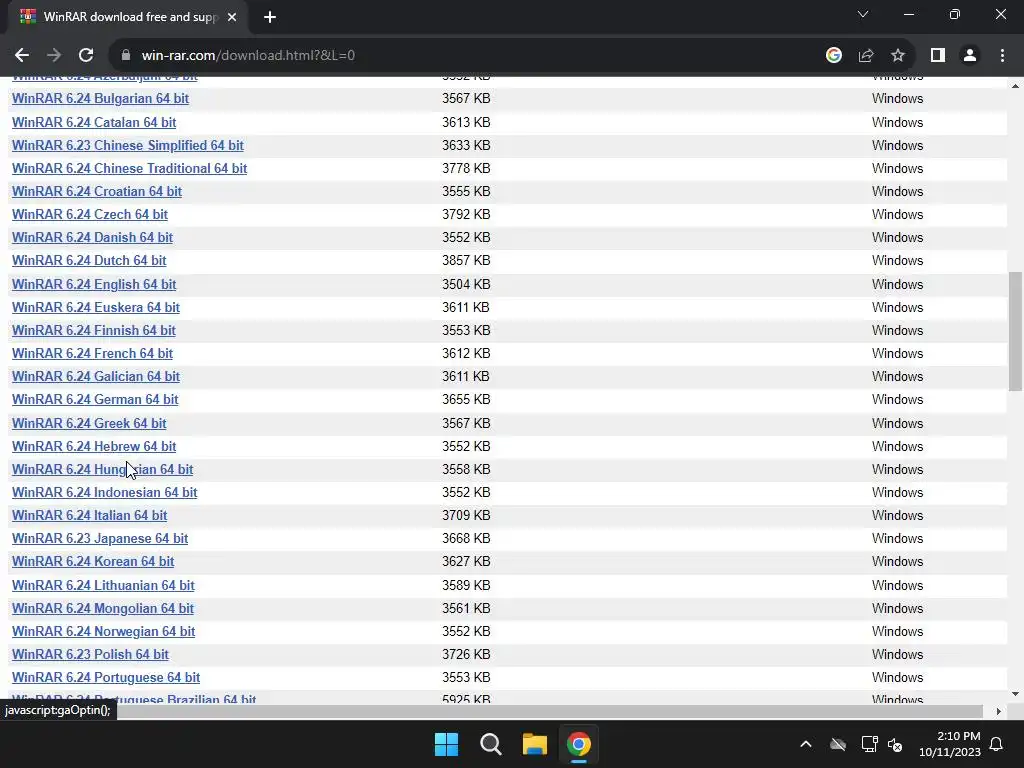Viewport: 1024px width, 768px height.
Task: Select the WinRAR download tab
Action: coord(128,17)
